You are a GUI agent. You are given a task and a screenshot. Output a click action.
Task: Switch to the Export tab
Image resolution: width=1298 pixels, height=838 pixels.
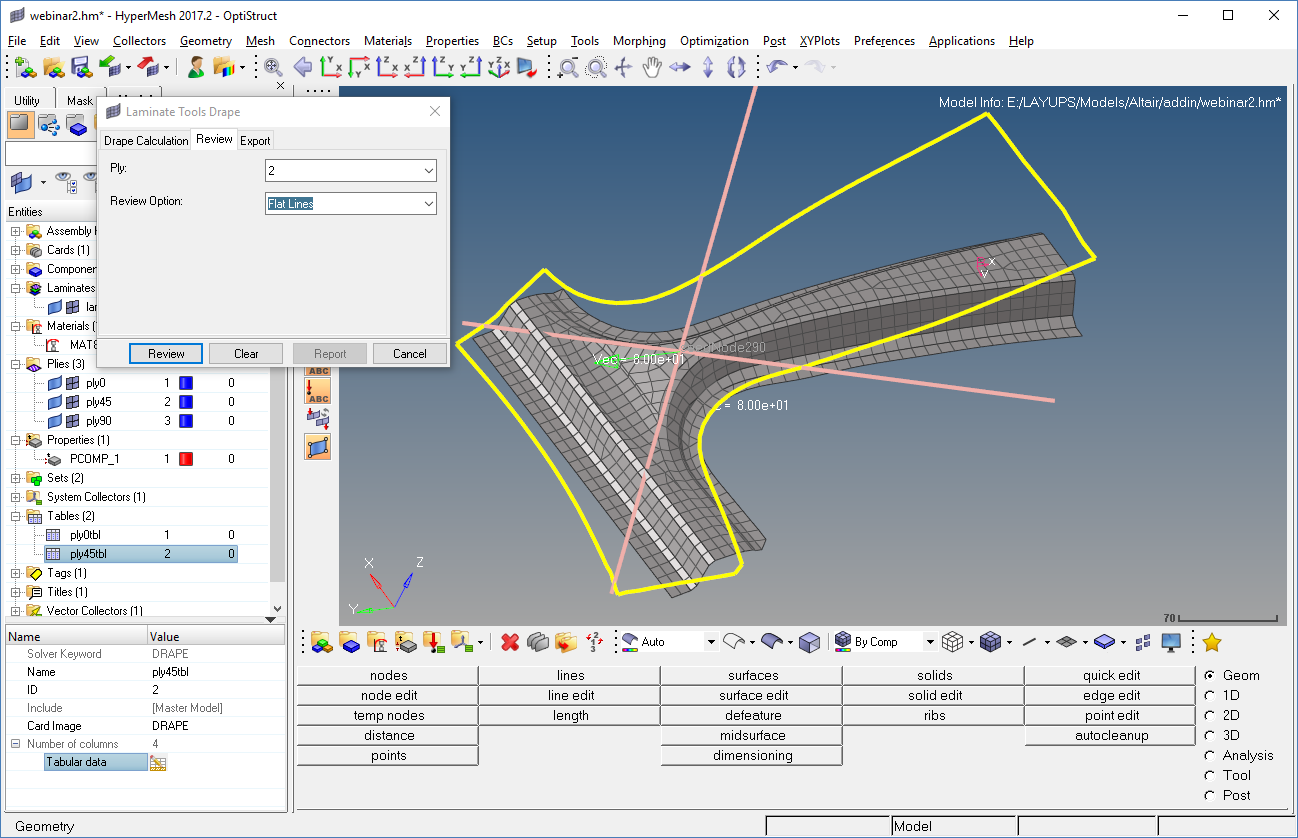pos(255,141)
